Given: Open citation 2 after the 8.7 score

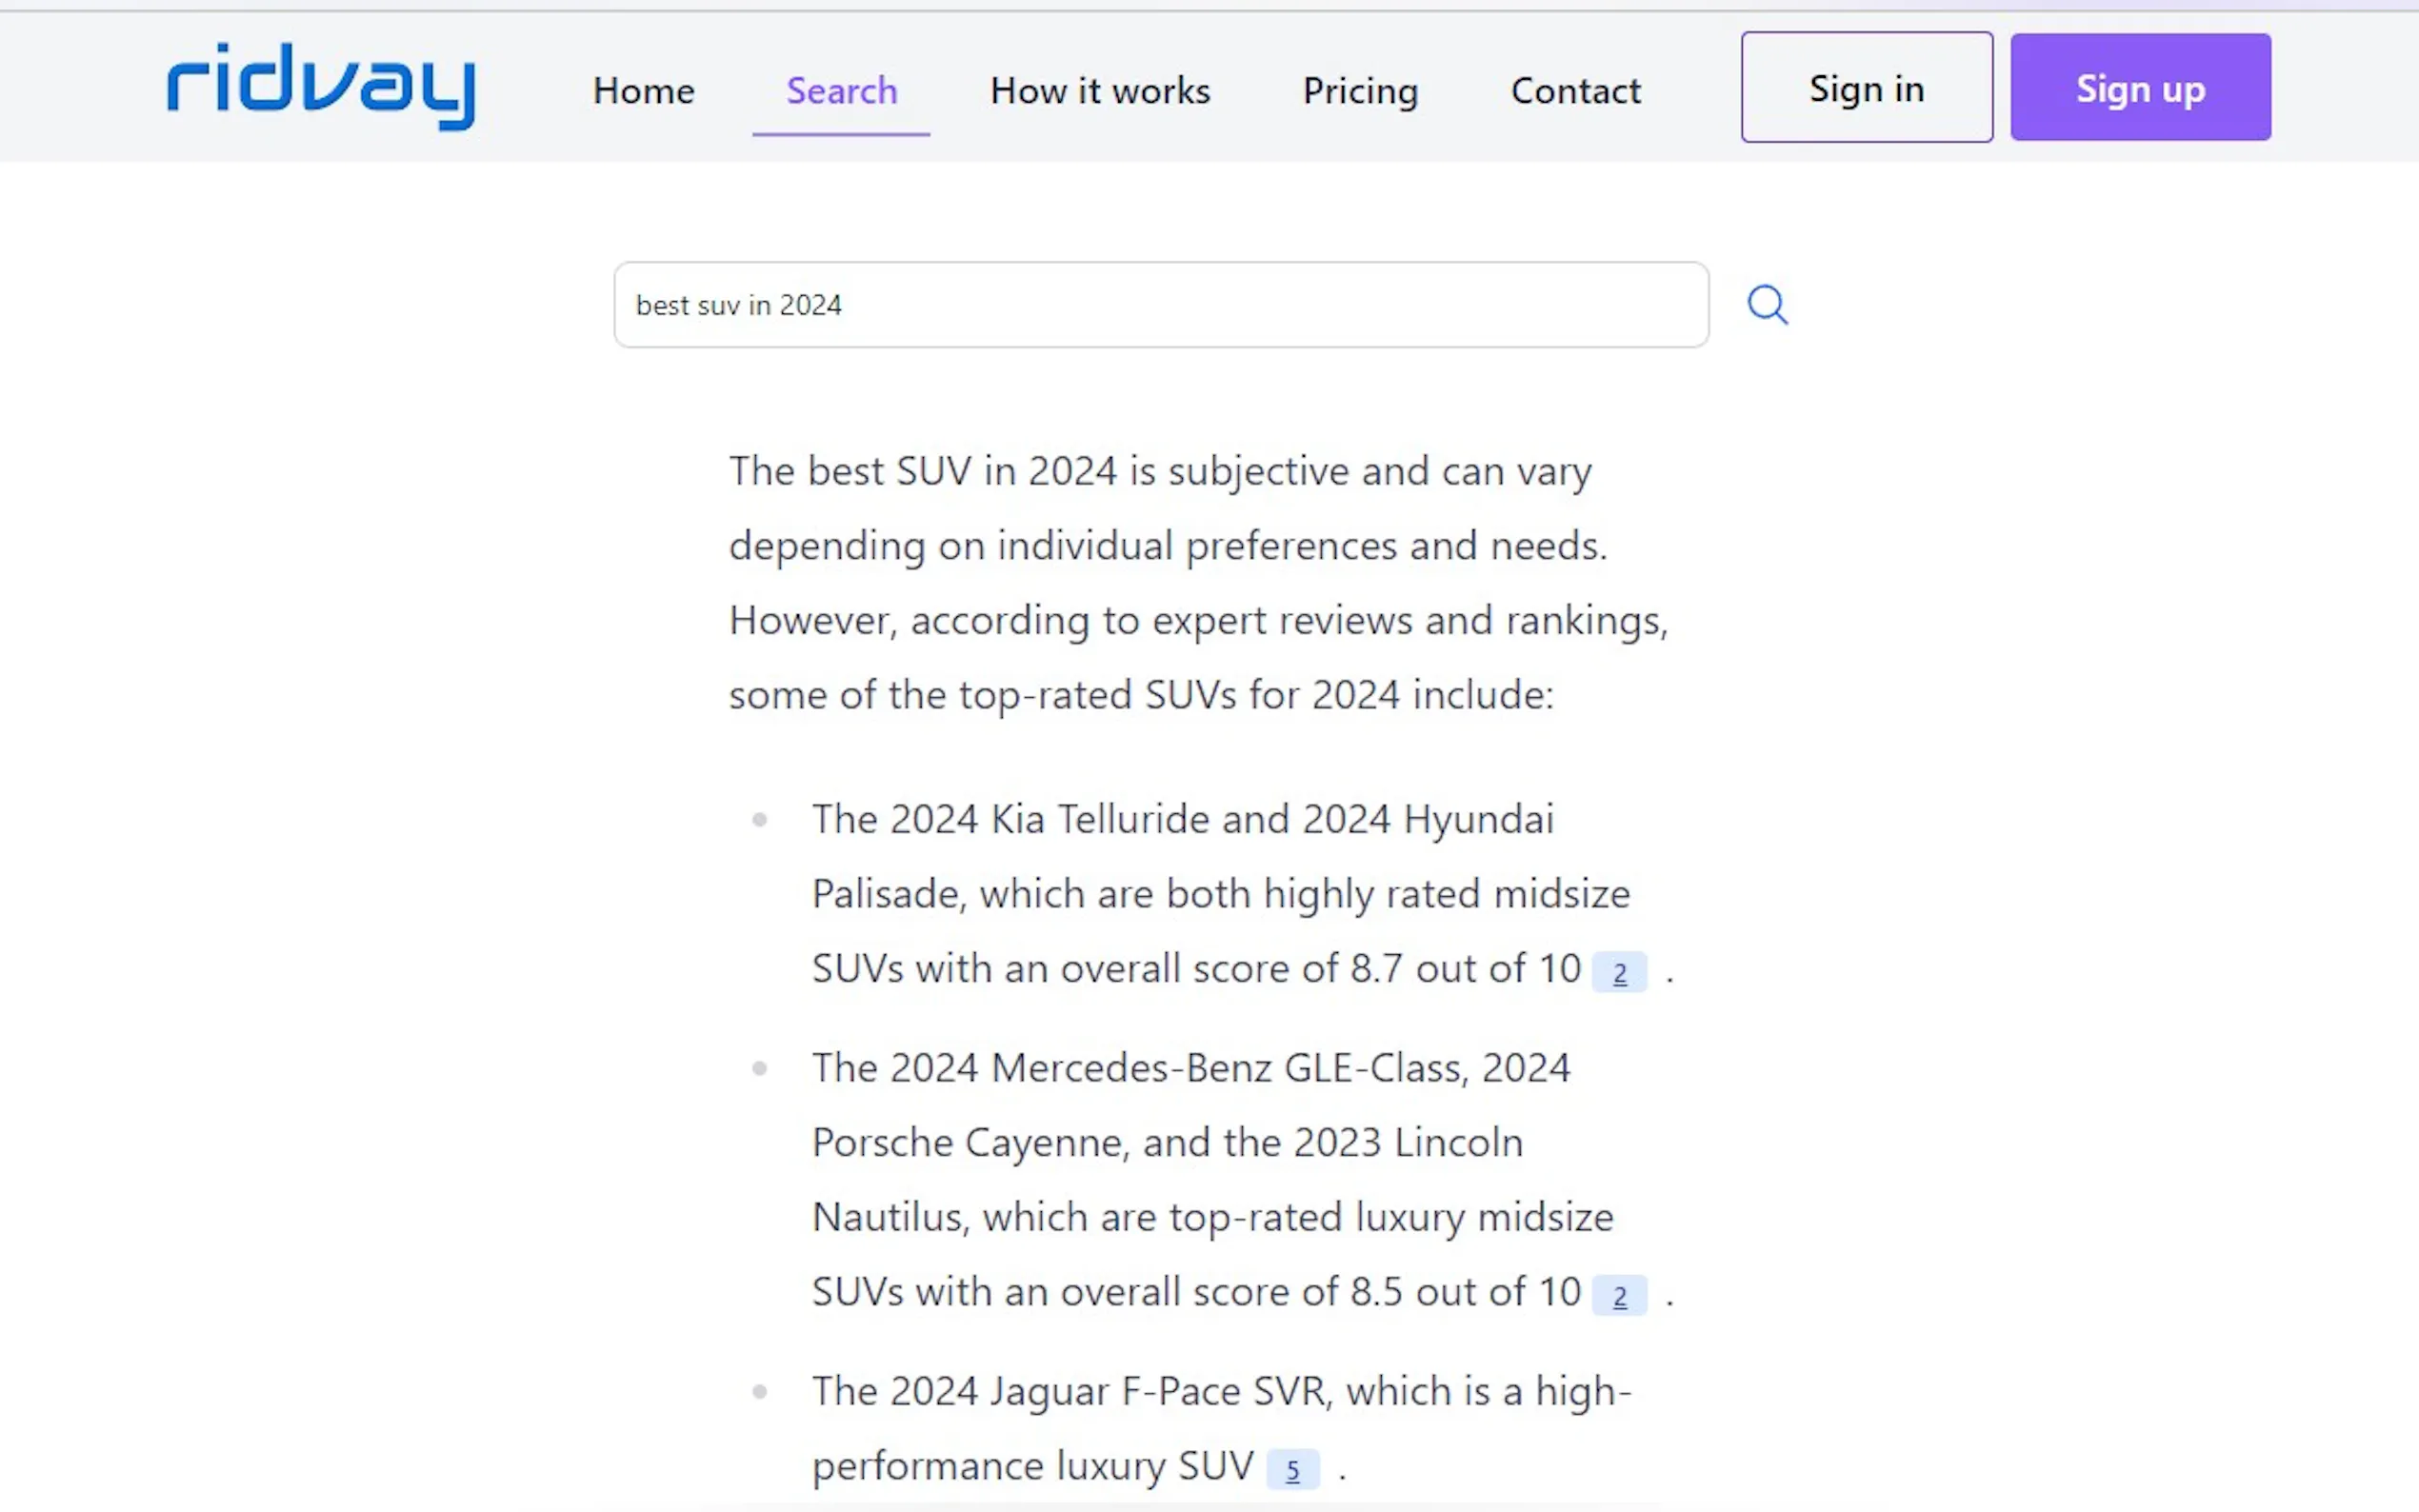Looking at the screenshot, I should pos(1619,973).
